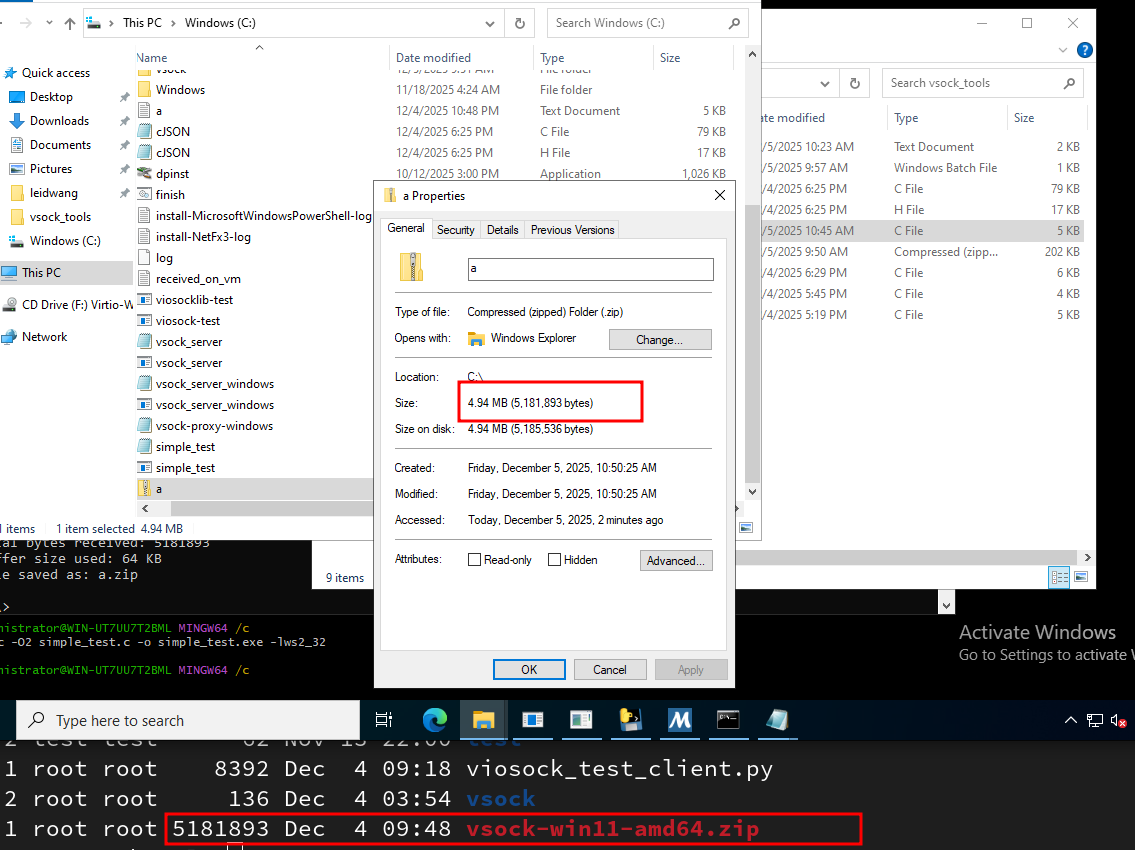
Task: Select the Windows folder in file list
Action: coord(180,90)
